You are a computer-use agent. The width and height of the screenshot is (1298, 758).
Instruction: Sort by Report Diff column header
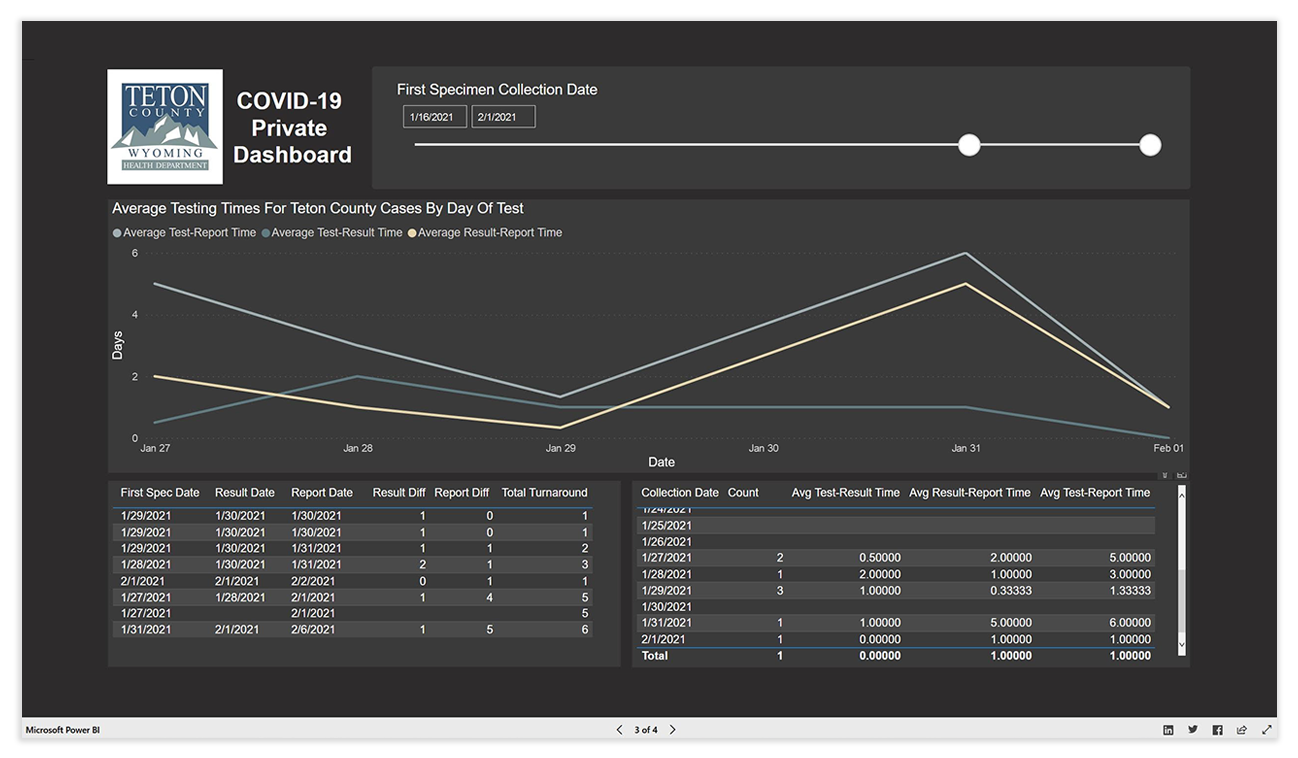coord(462,493)
